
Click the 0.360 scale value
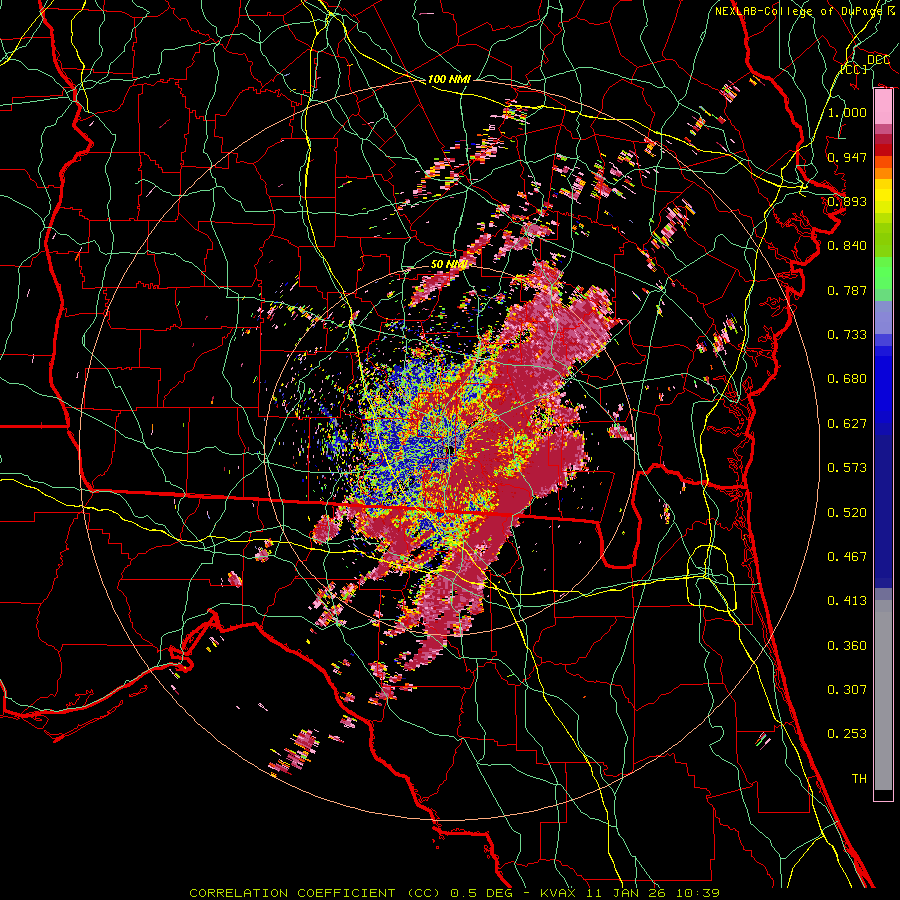point(847,646)
